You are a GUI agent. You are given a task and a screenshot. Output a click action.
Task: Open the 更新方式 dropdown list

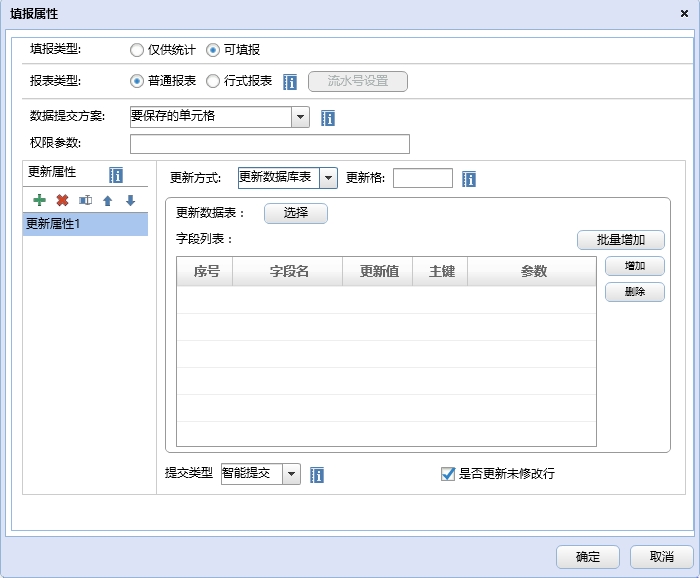pyautogui.click(x=327, y=178)
